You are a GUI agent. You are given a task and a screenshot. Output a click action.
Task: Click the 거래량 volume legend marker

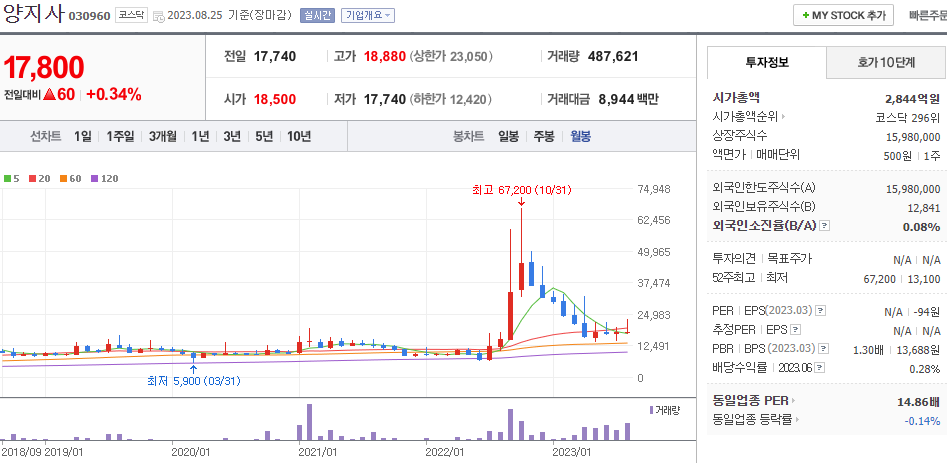[651, 410]
